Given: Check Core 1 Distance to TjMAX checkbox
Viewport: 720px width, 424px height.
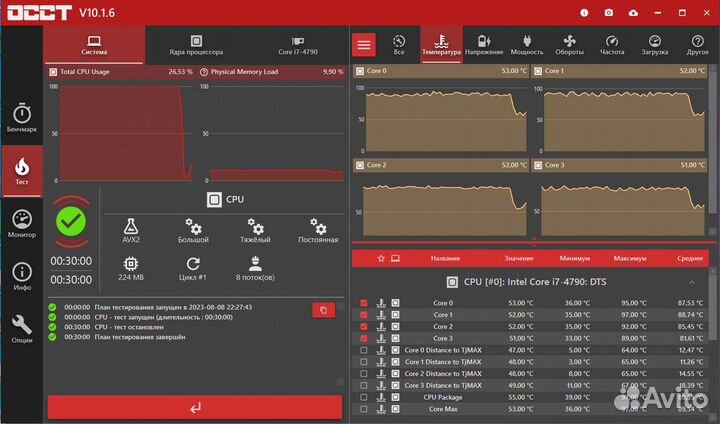Looking at the screenshot, I should coord(364,362).
